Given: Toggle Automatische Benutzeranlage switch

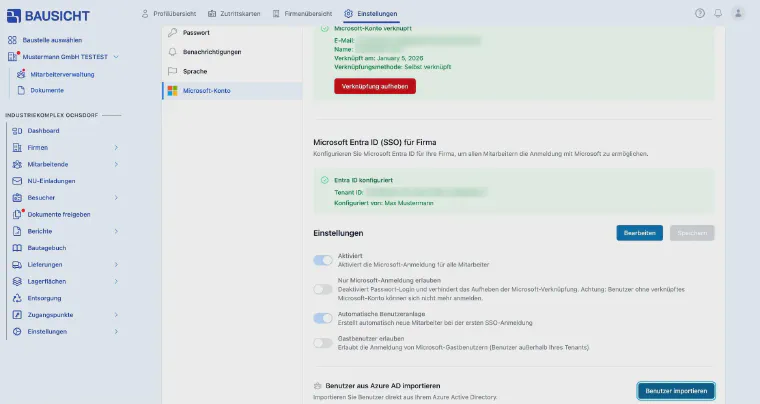Looking at the screenshot, I should pos(323,318).
